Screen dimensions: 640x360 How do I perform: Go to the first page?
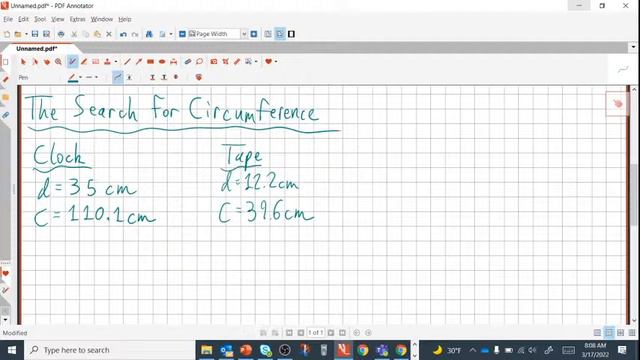tap(289, 333)
